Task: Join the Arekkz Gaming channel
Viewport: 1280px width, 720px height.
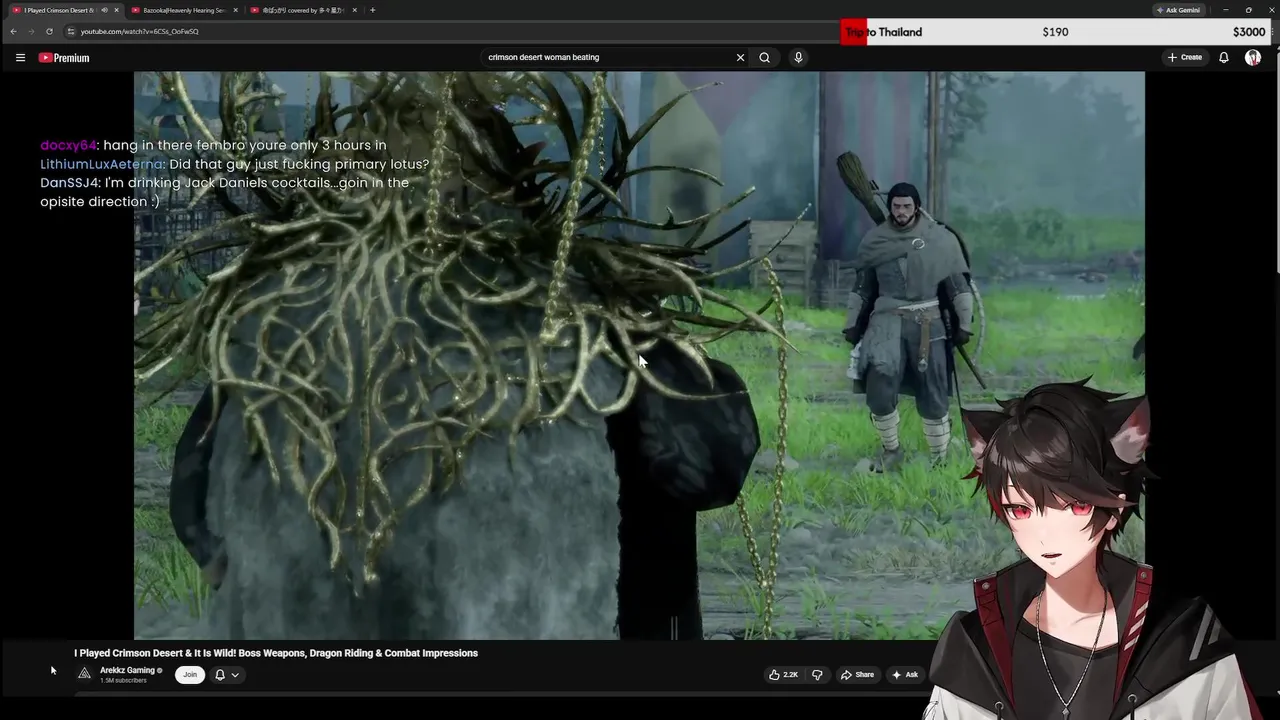Action: (190, 675)
